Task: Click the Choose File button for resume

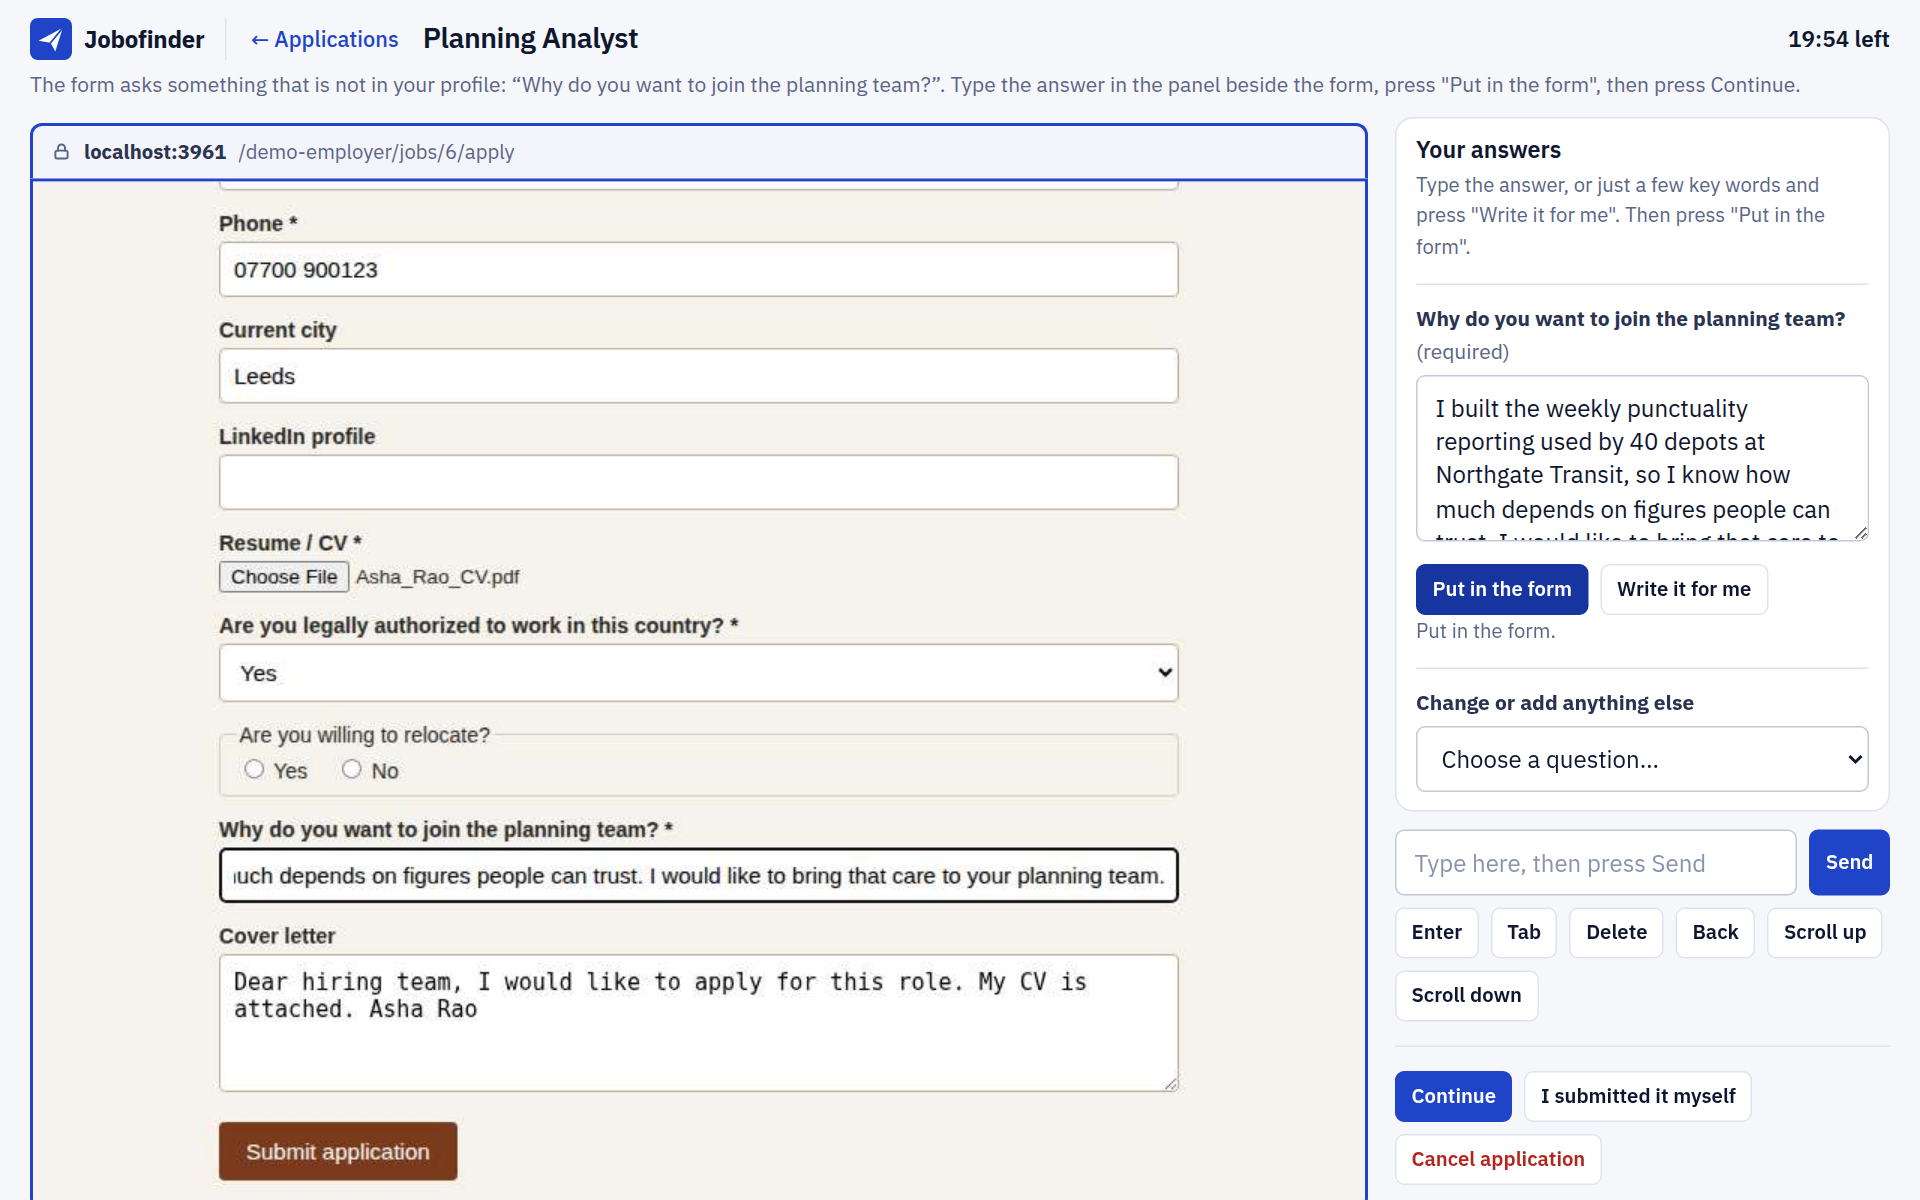Action: coord(284,577)
